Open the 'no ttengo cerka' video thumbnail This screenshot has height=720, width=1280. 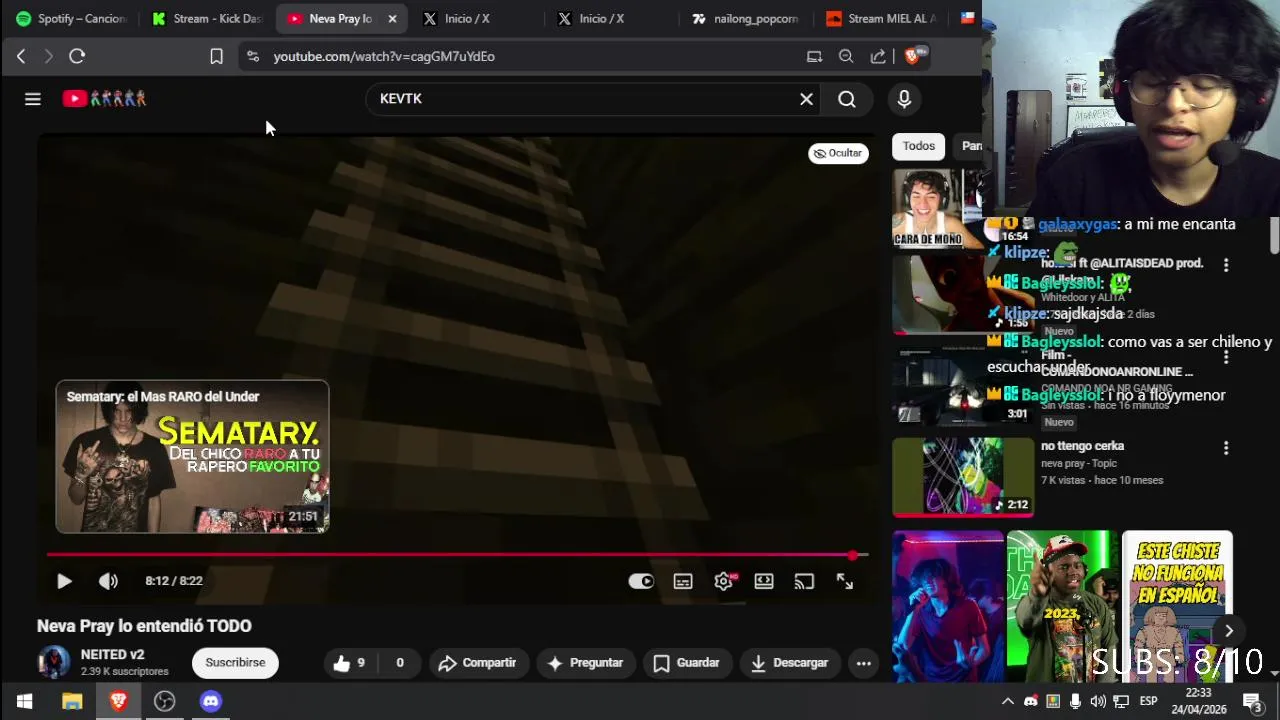point(963,477)
